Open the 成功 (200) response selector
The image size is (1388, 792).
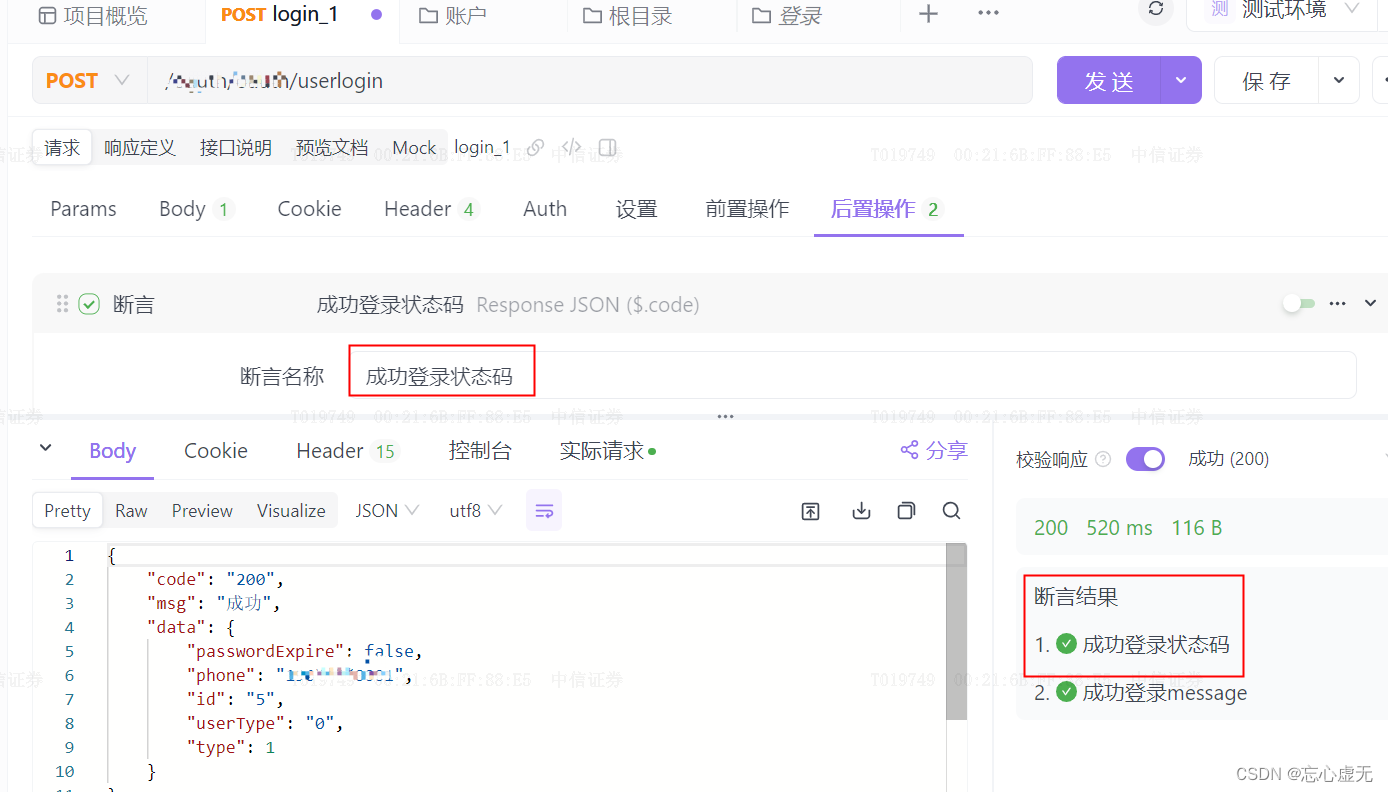tap(1228, 459)
